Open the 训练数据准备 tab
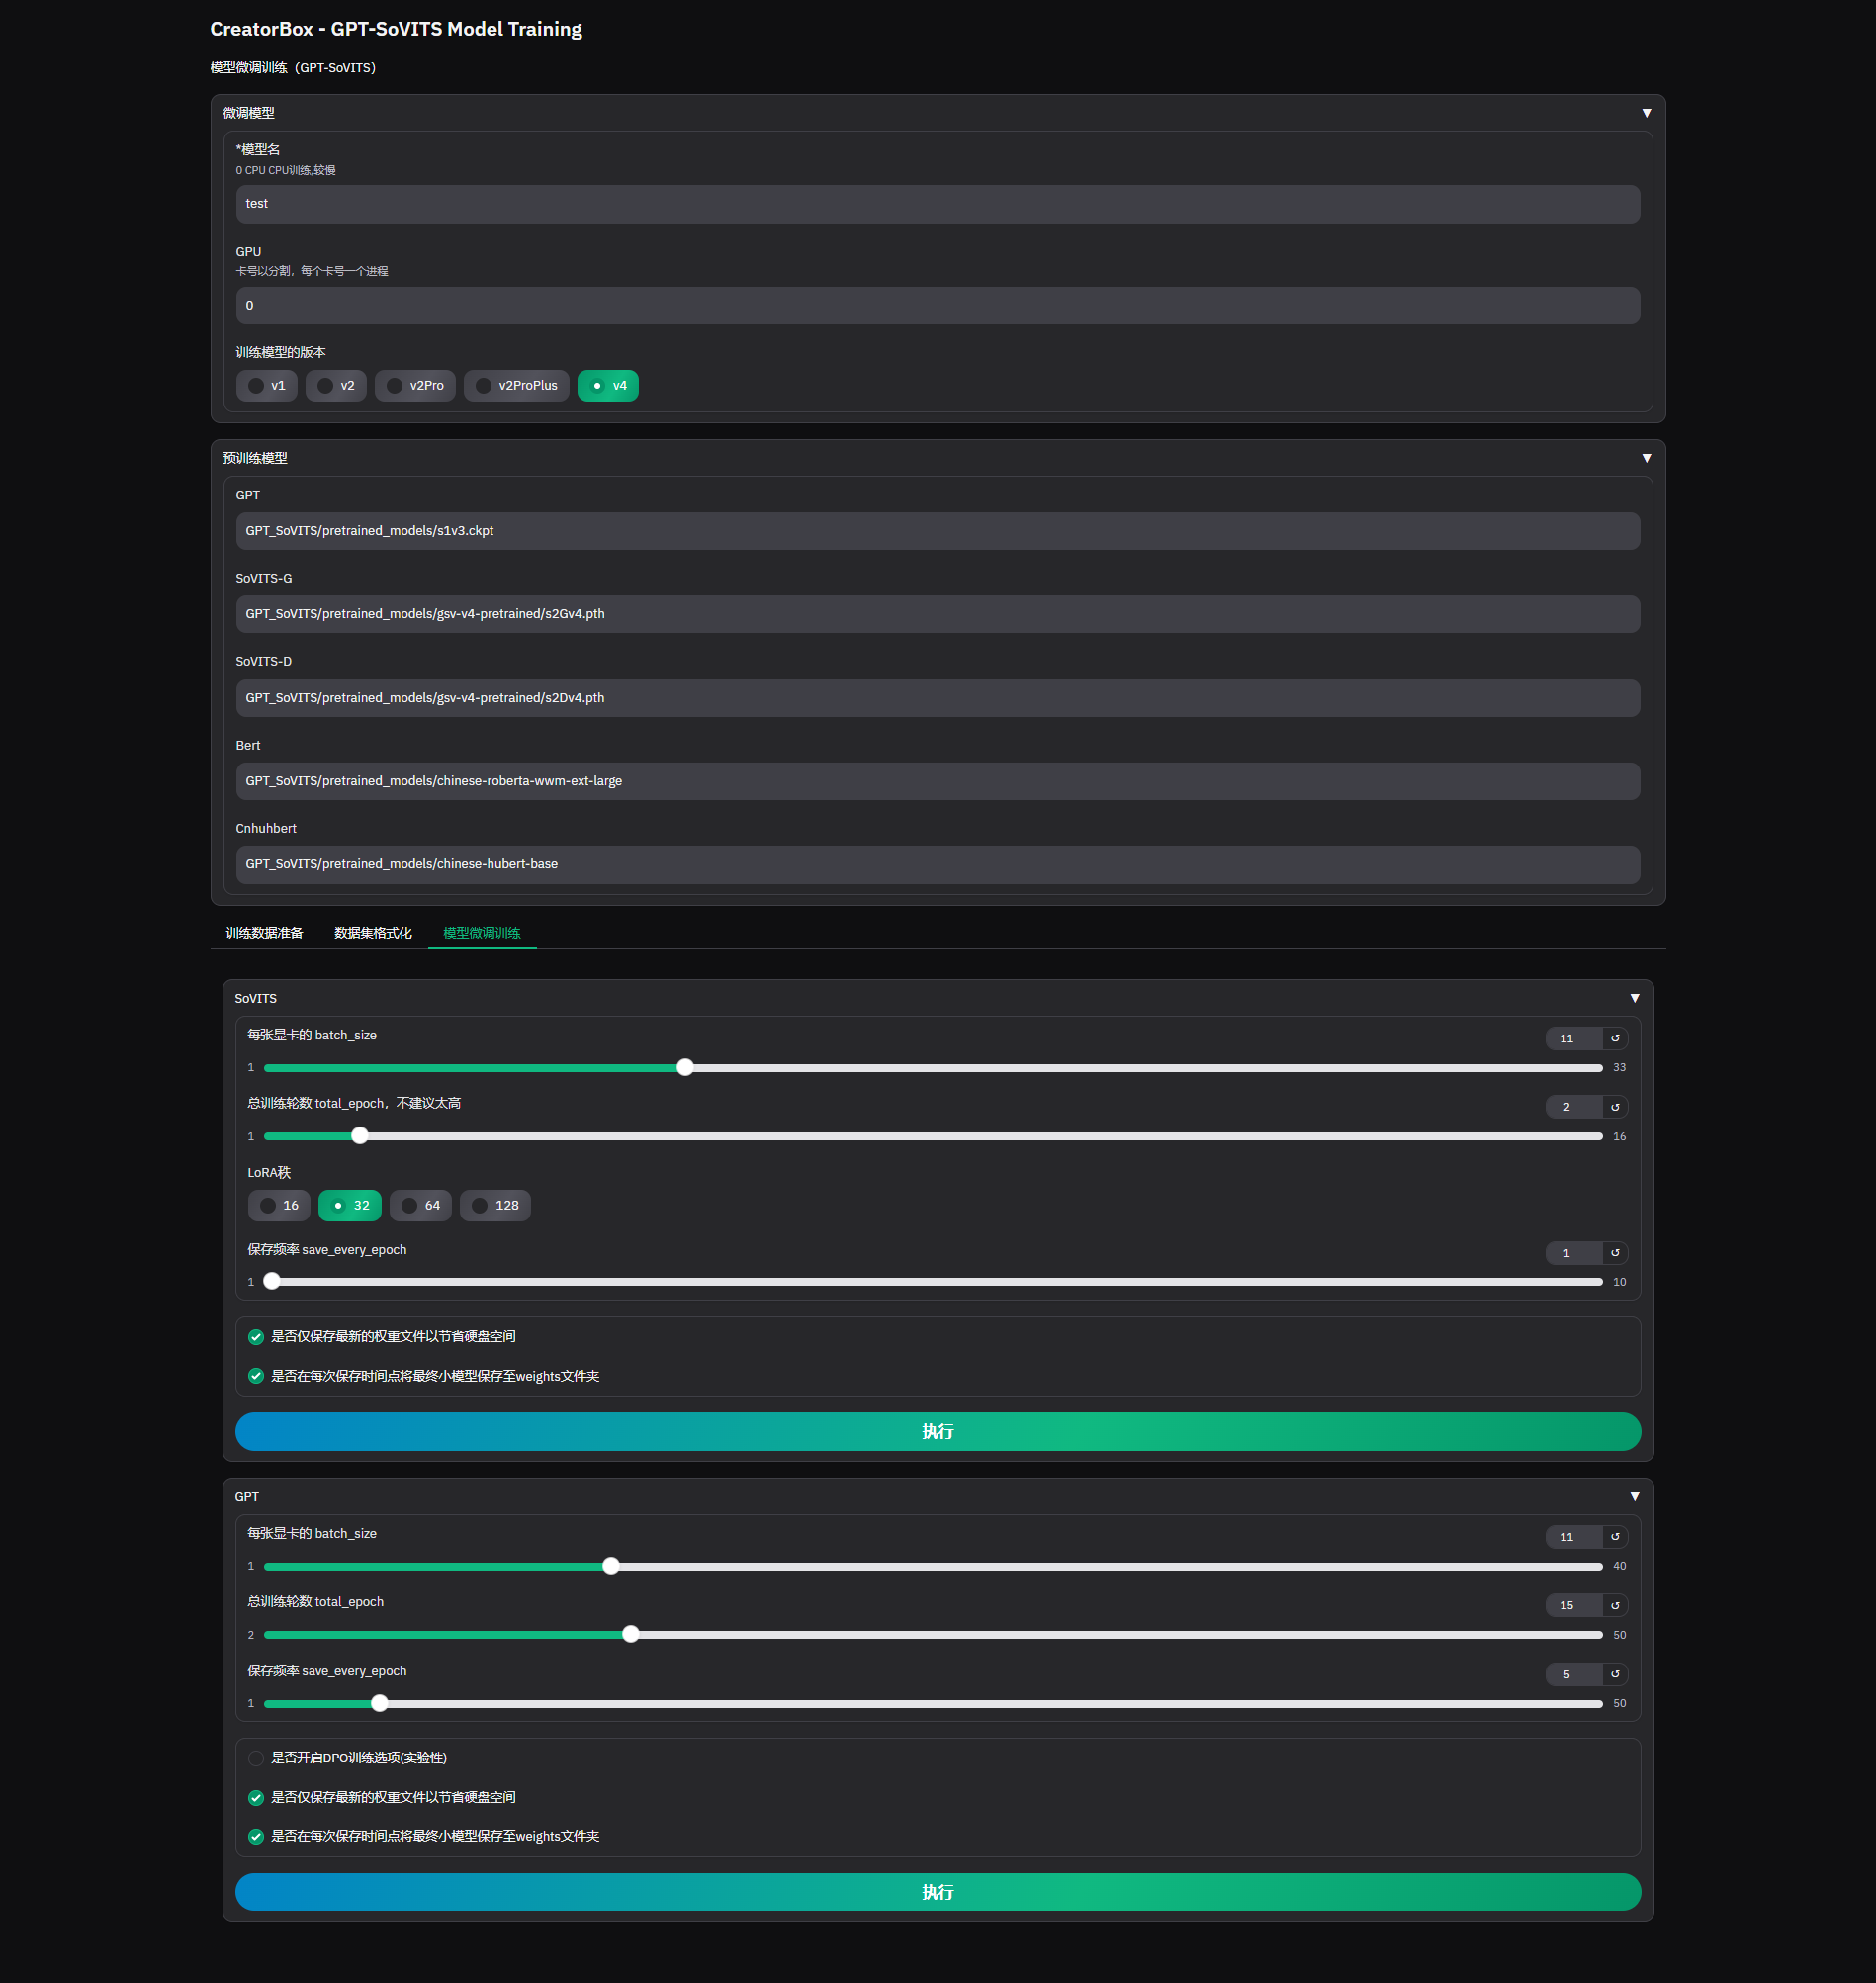This screenshot has width=1876, height=1983. (264, 932)
